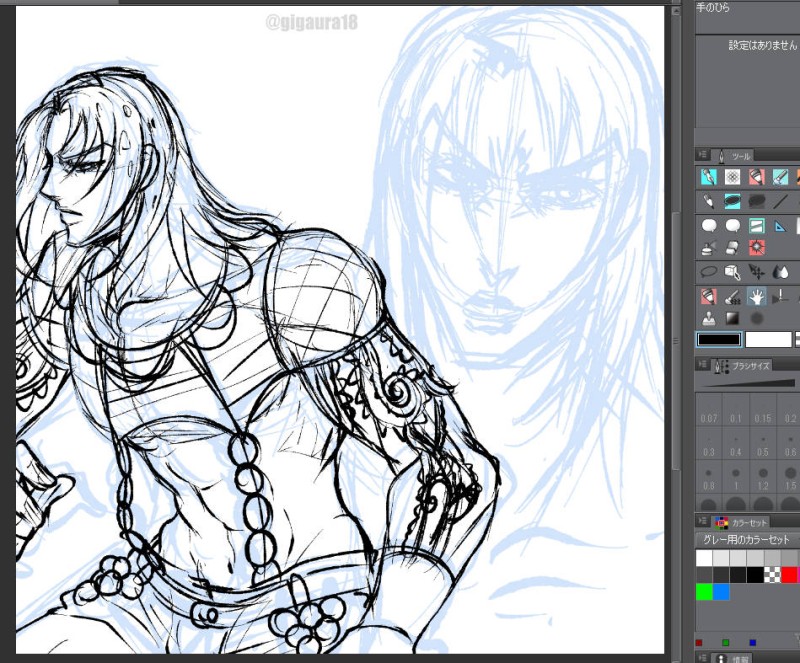Click the canvas vertical scrollbar up arrow
This screenshot has height=663, width=800.
(675, 12)
